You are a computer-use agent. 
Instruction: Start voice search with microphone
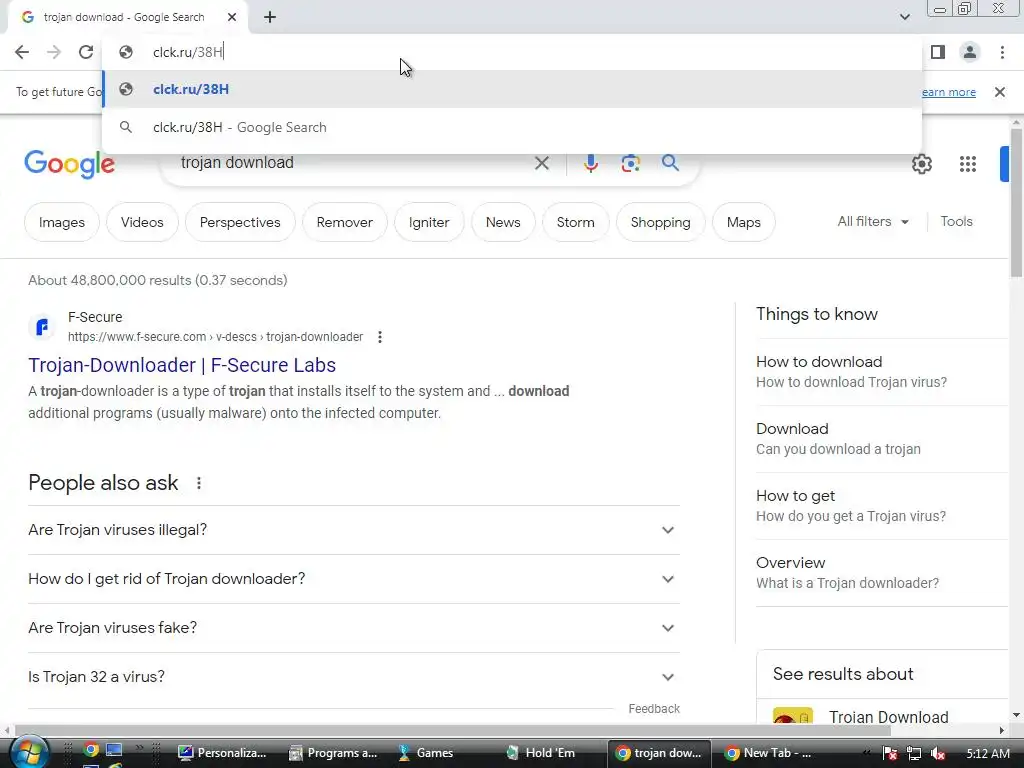tap(590, 163)
